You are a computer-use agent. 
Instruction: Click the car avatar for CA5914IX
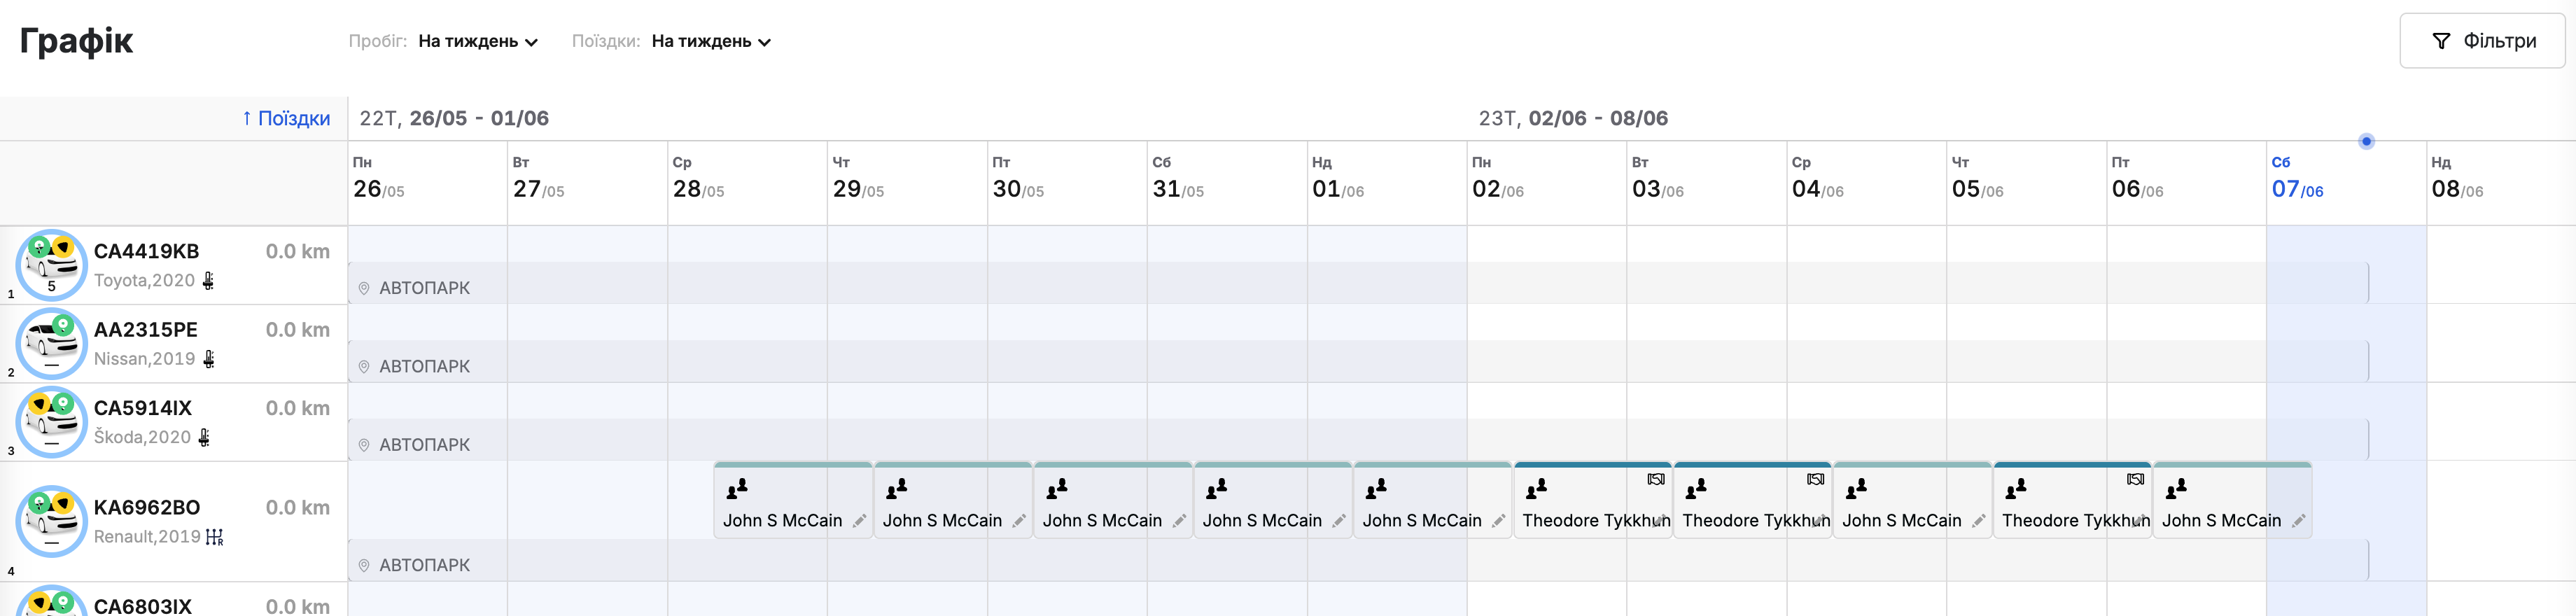[52, 422]
